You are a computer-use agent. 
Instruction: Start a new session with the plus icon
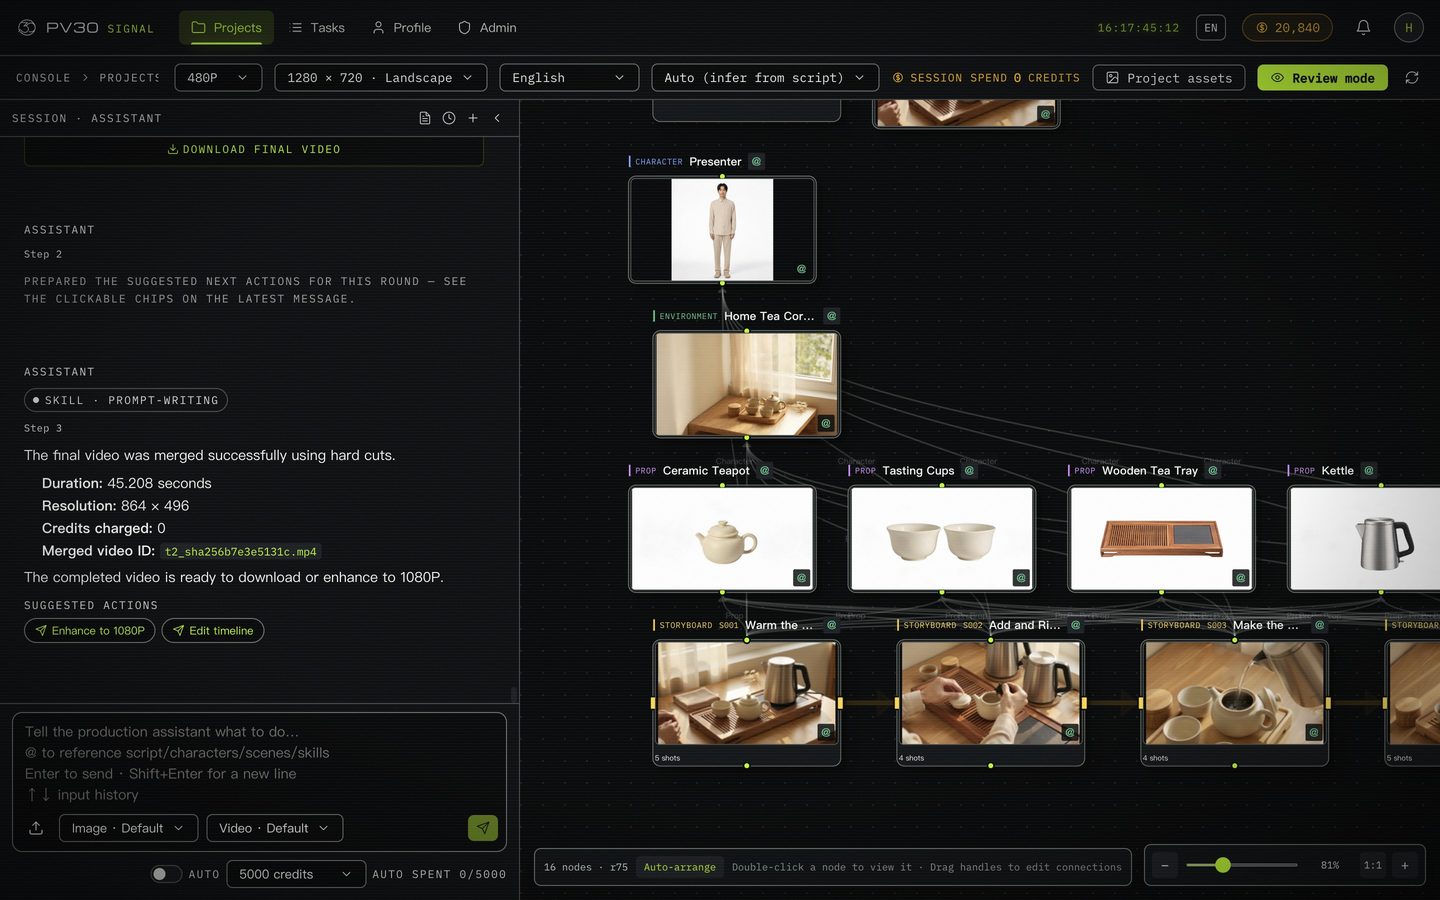(473, 118)
